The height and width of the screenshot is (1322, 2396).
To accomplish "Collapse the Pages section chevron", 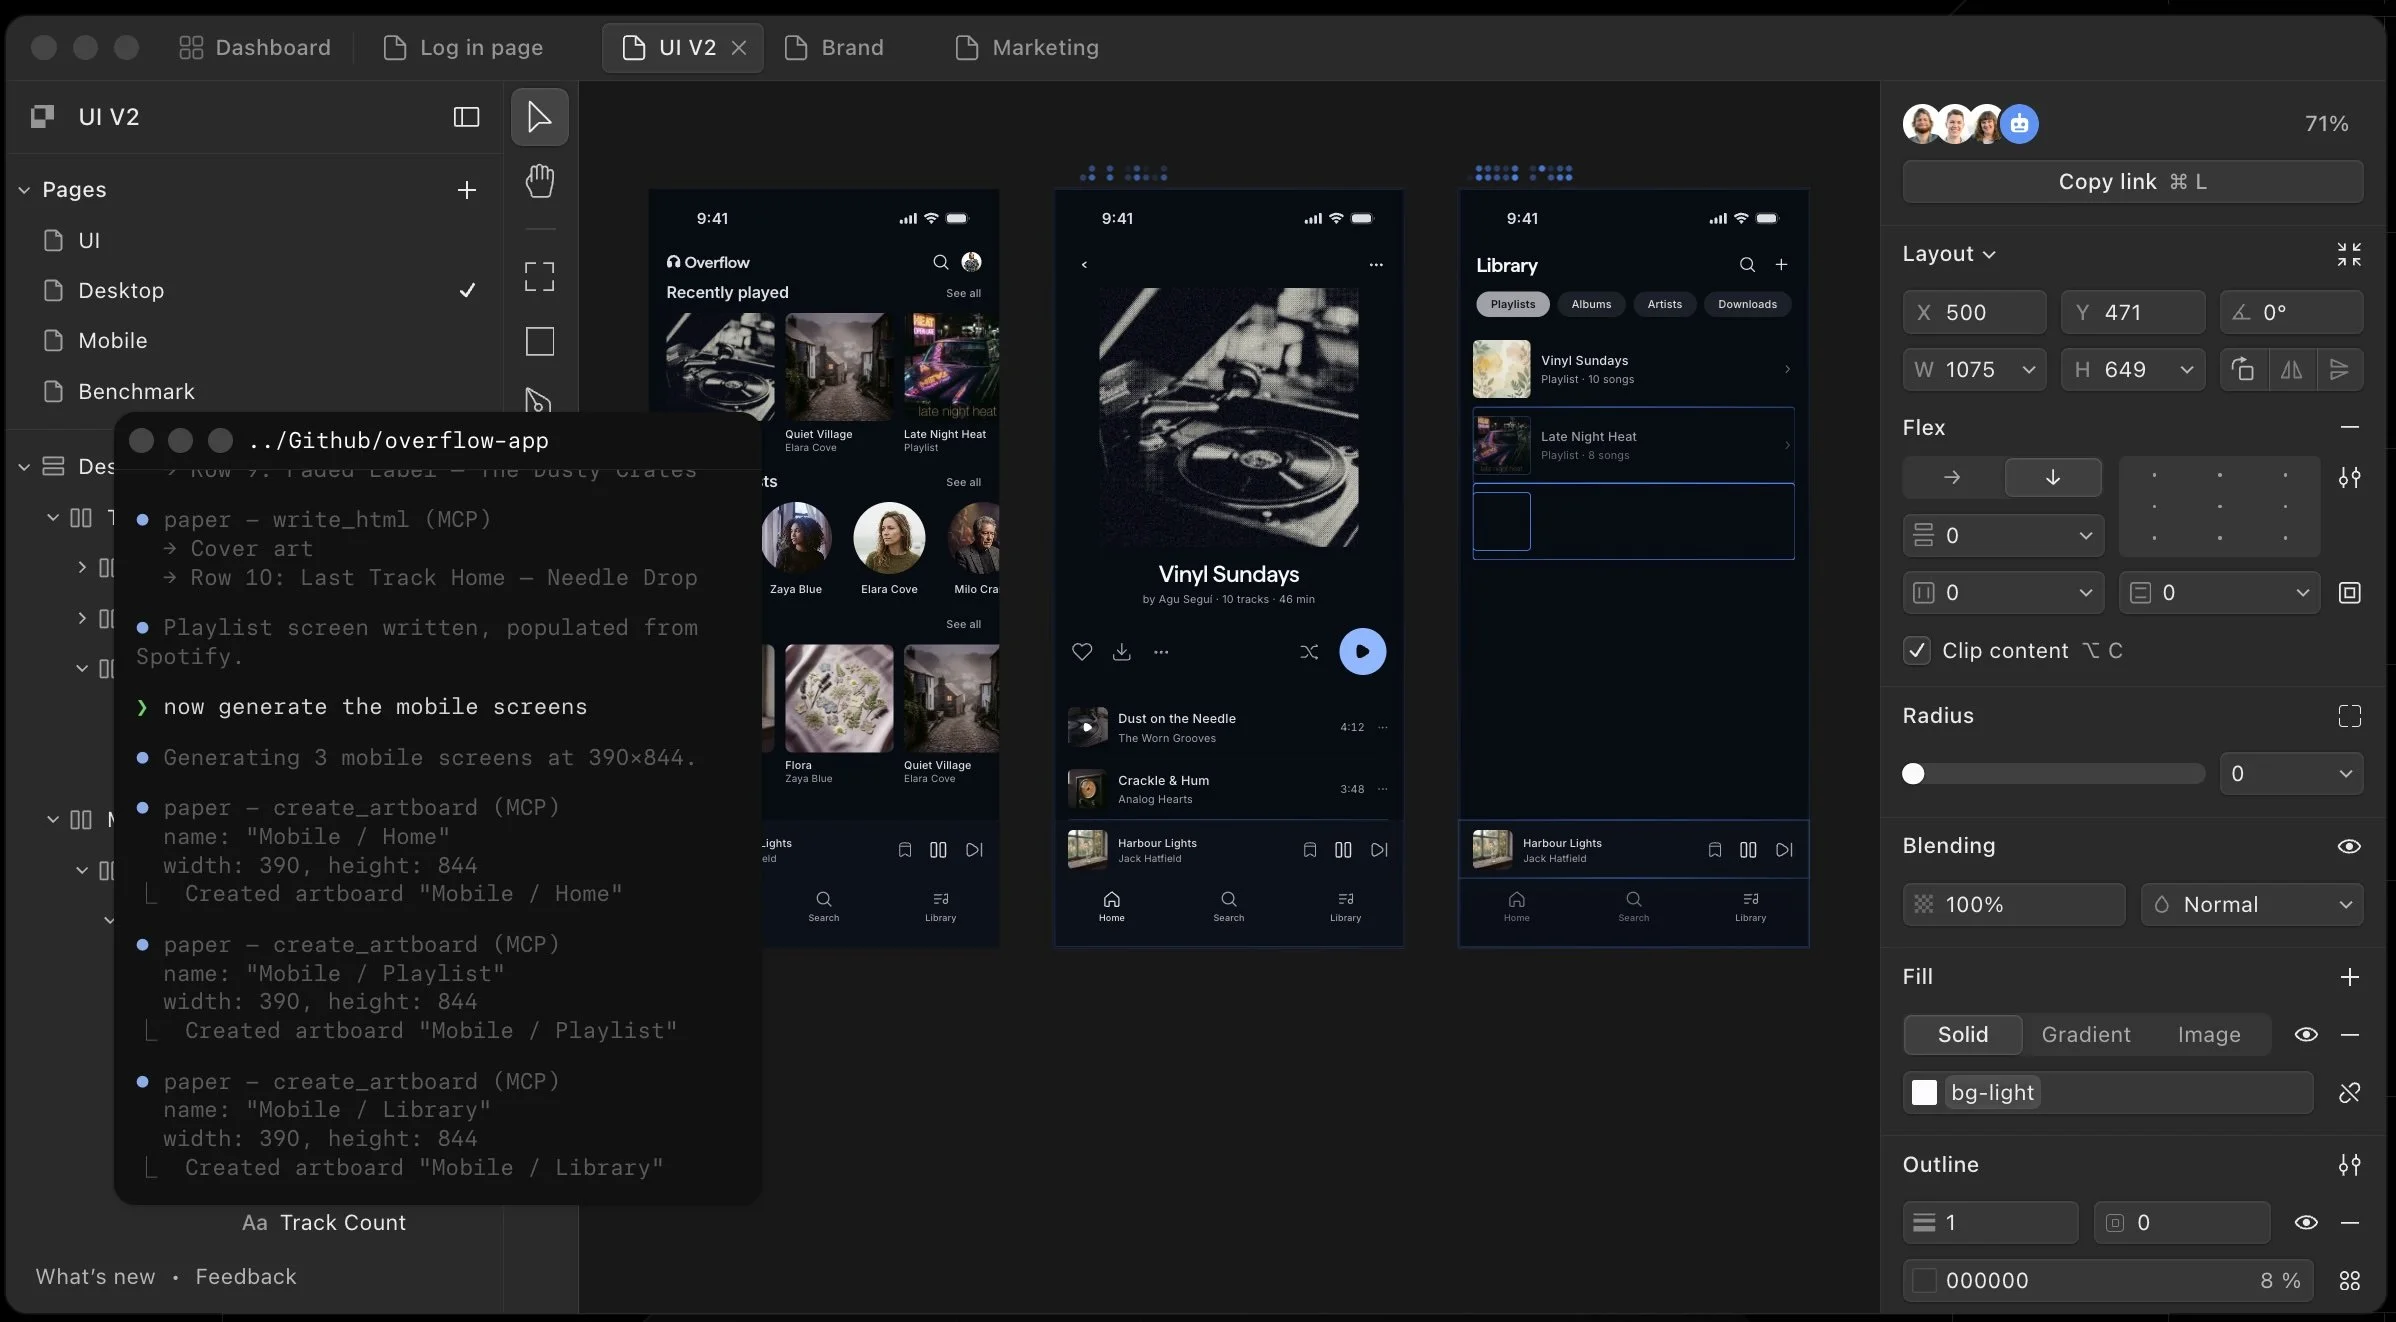I will (x=24, y=190).
